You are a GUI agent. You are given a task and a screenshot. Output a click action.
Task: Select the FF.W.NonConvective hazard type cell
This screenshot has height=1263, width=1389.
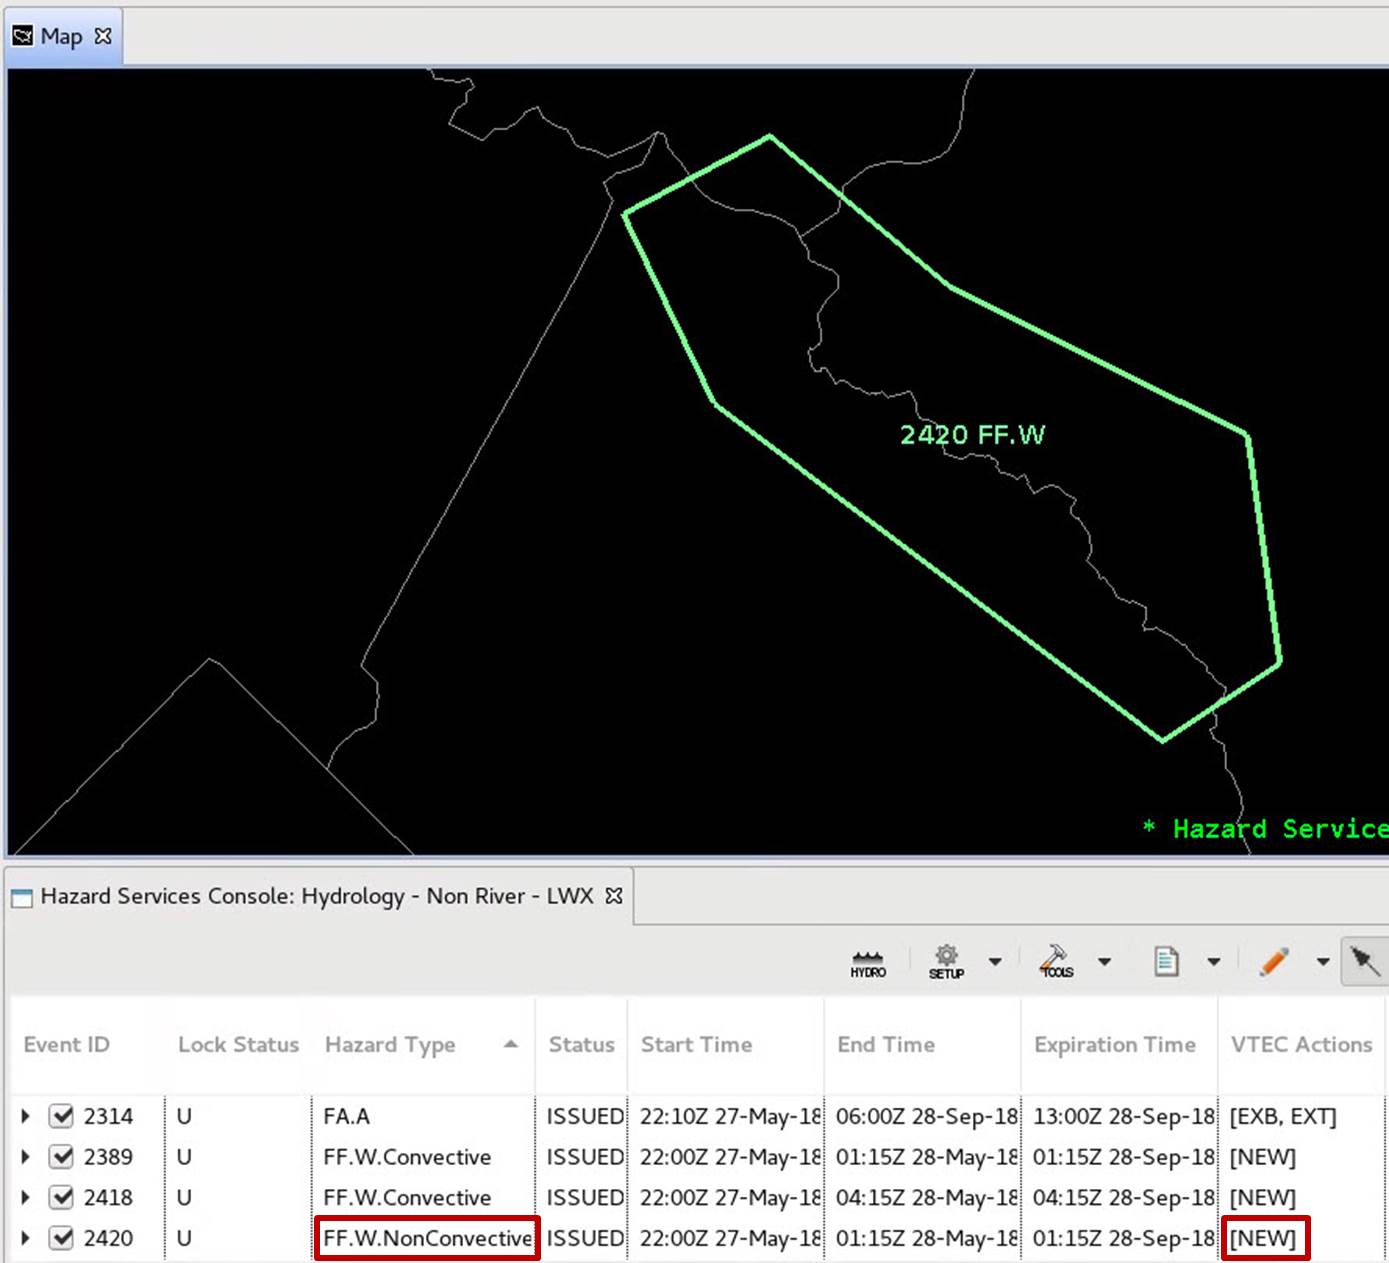[427, 1238]
